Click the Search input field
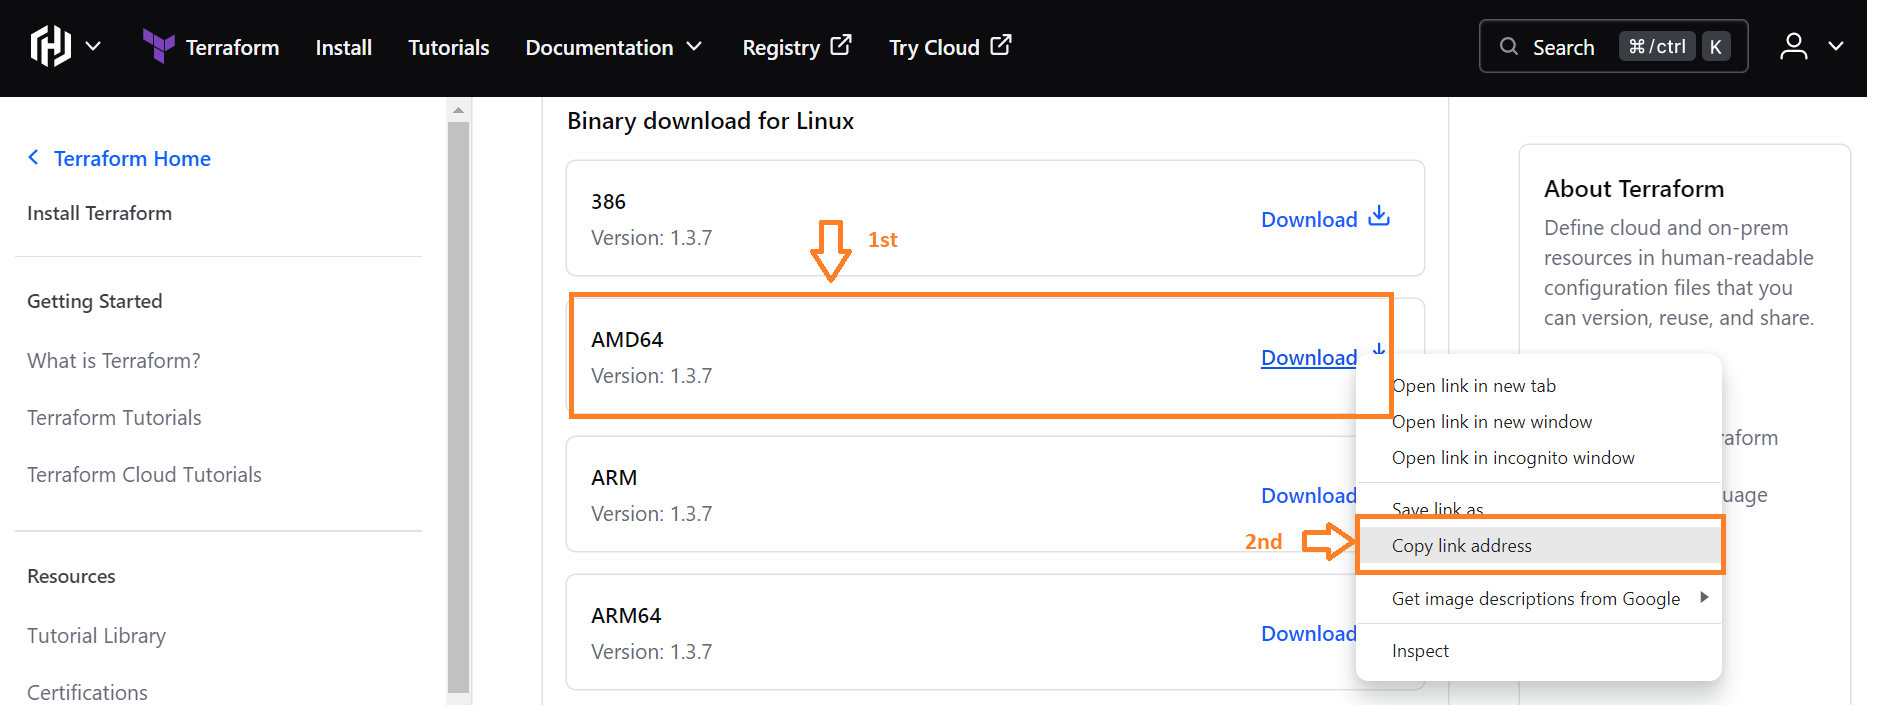The height and width of the screenshot is (710, 1881). [x=1613, y=46]
